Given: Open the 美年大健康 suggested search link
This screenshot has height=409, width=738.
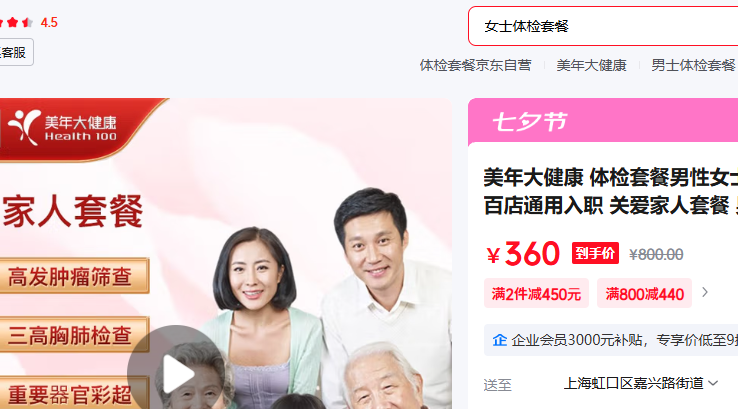Looking at the screenshot, I should coord(591,65).
